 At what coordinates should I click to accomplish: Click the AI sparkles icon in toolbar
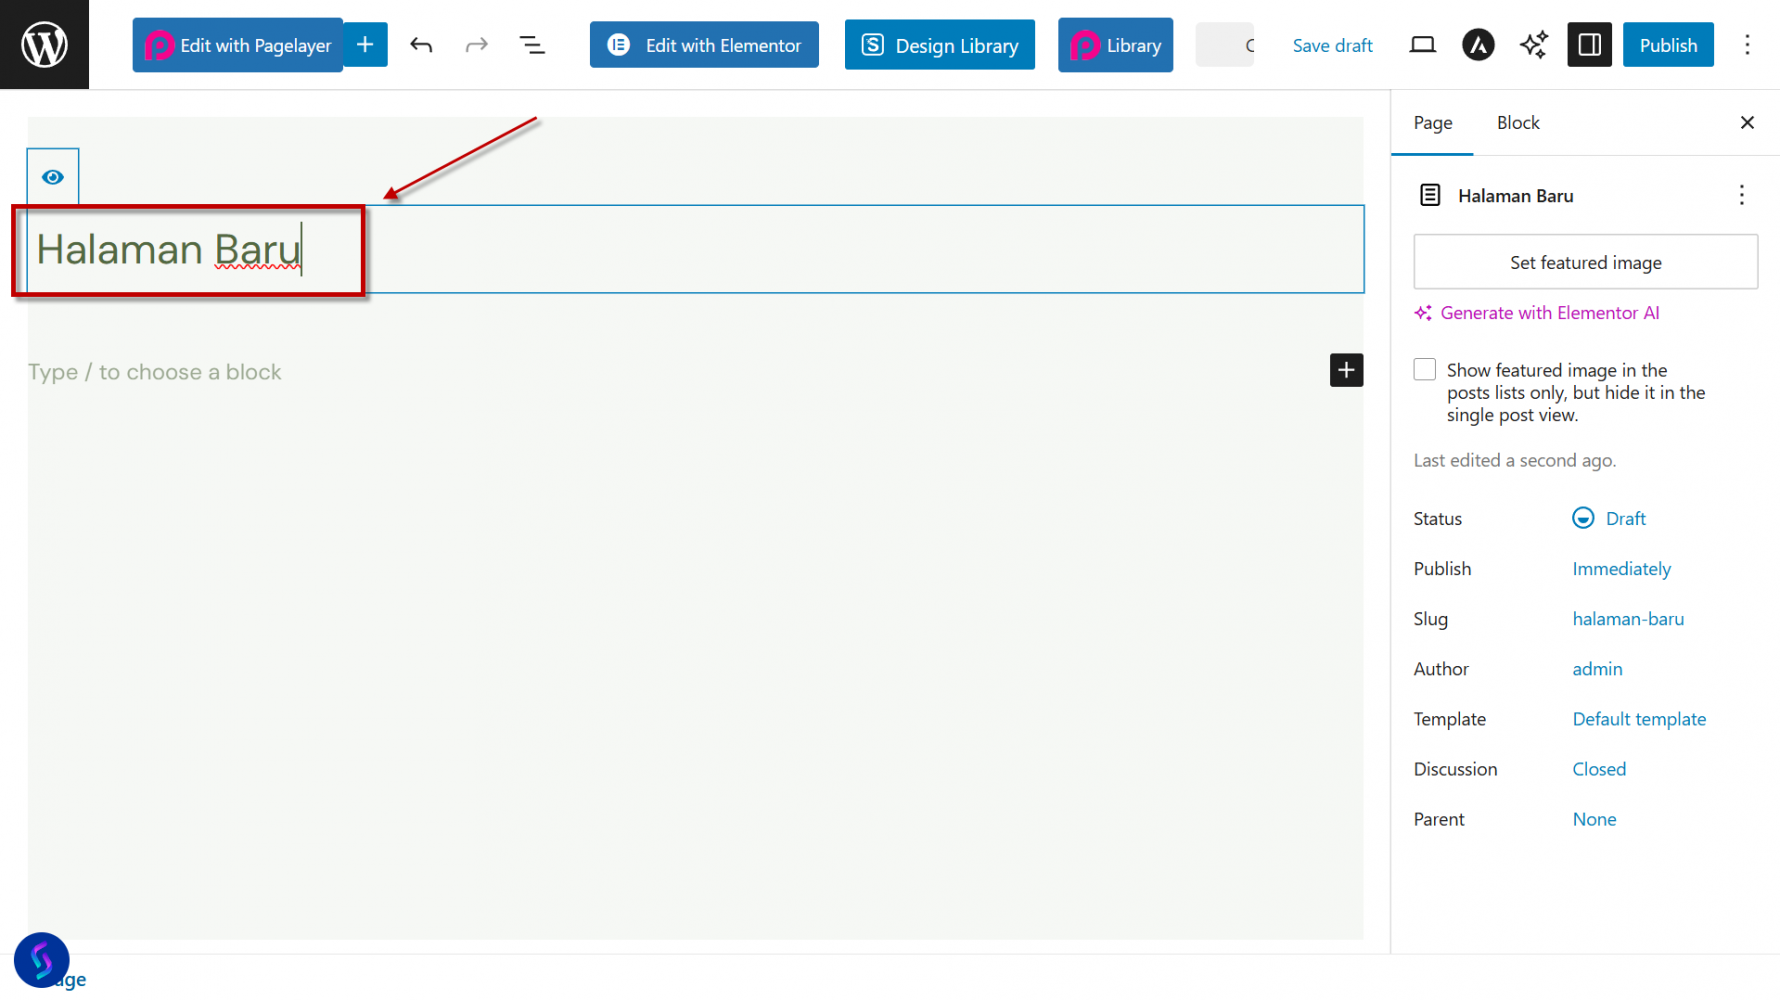coord(1533,45)
